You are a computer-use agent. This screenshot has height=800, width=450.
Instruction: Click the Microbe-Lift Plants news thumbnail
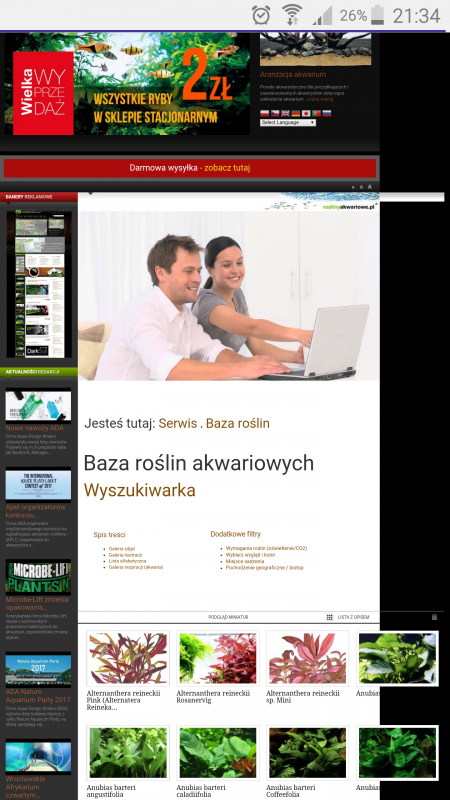38,578
